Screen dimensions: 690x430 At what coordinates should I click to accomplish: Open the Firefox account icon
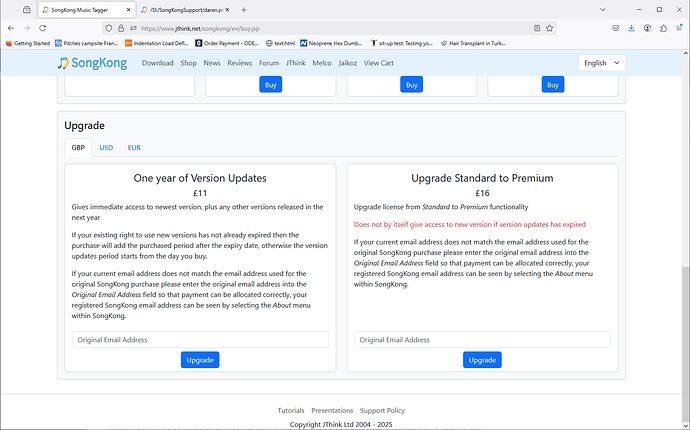pos(647,28)
